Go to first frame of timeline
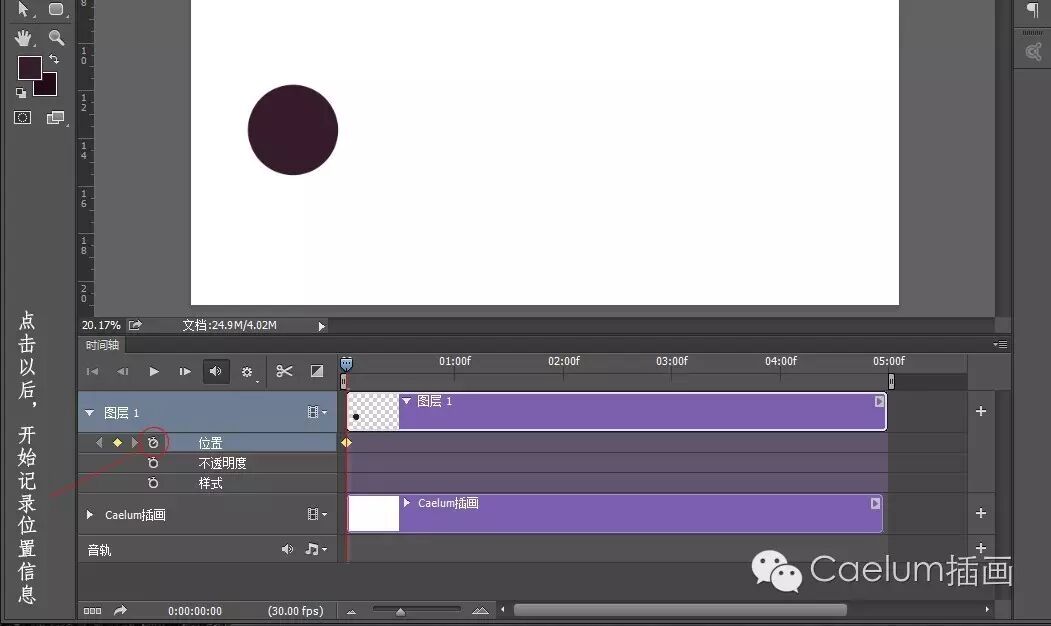The image size is (1051, 626). pos(92,371)
